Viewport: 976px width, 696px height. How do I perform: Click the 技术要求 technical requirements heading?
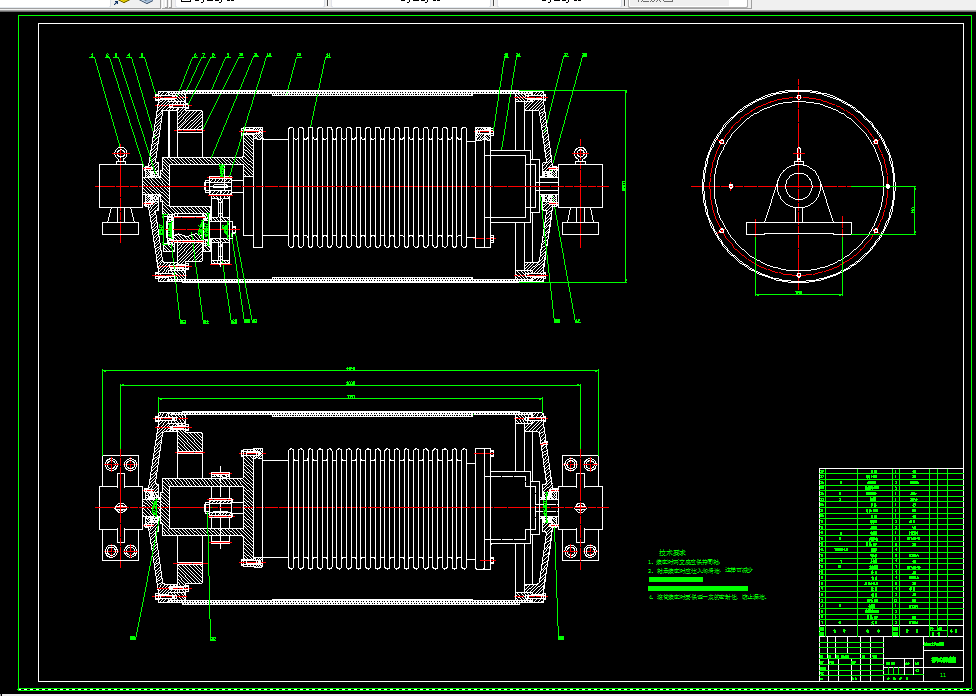(672, 553)
